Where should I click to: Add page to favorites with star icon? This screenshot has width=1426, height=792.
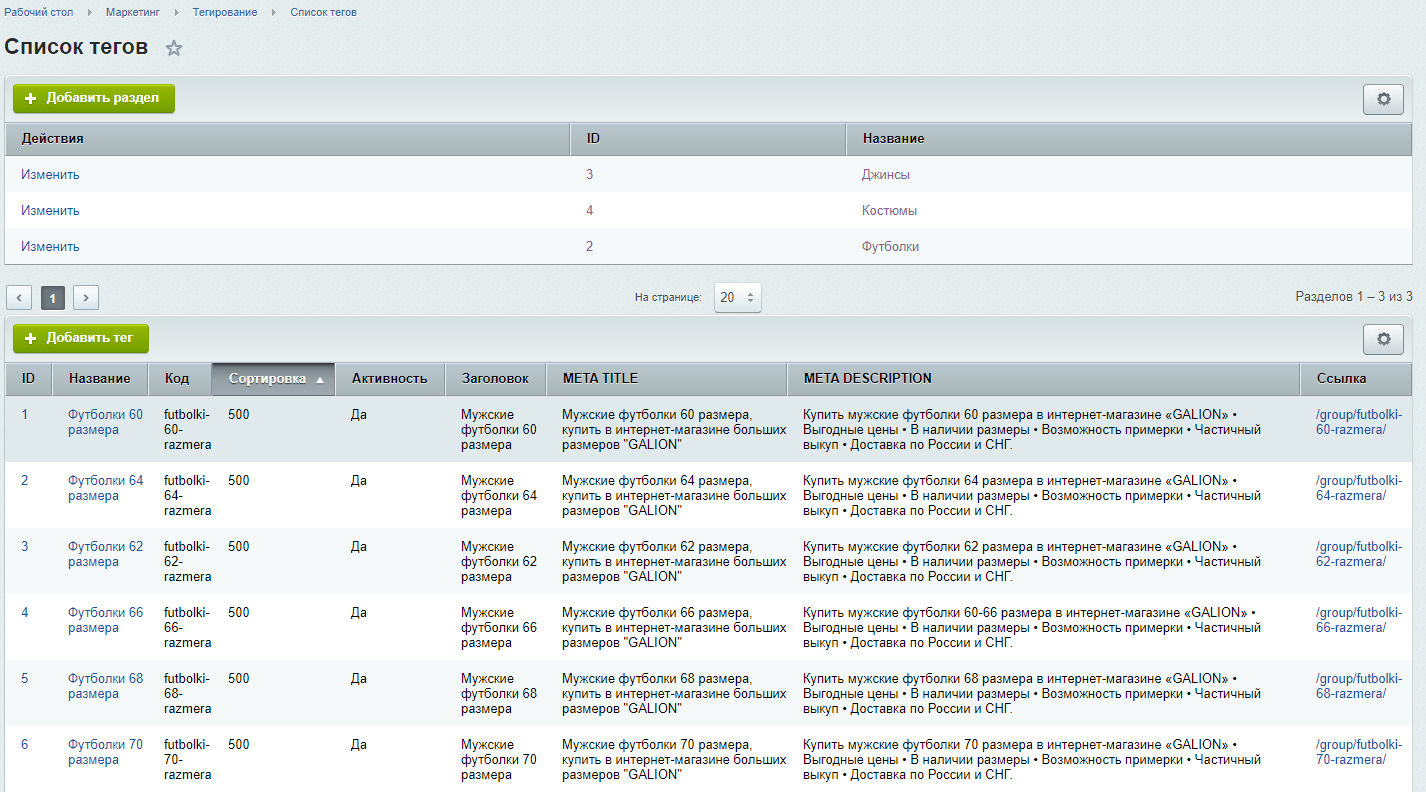(174, 48)
